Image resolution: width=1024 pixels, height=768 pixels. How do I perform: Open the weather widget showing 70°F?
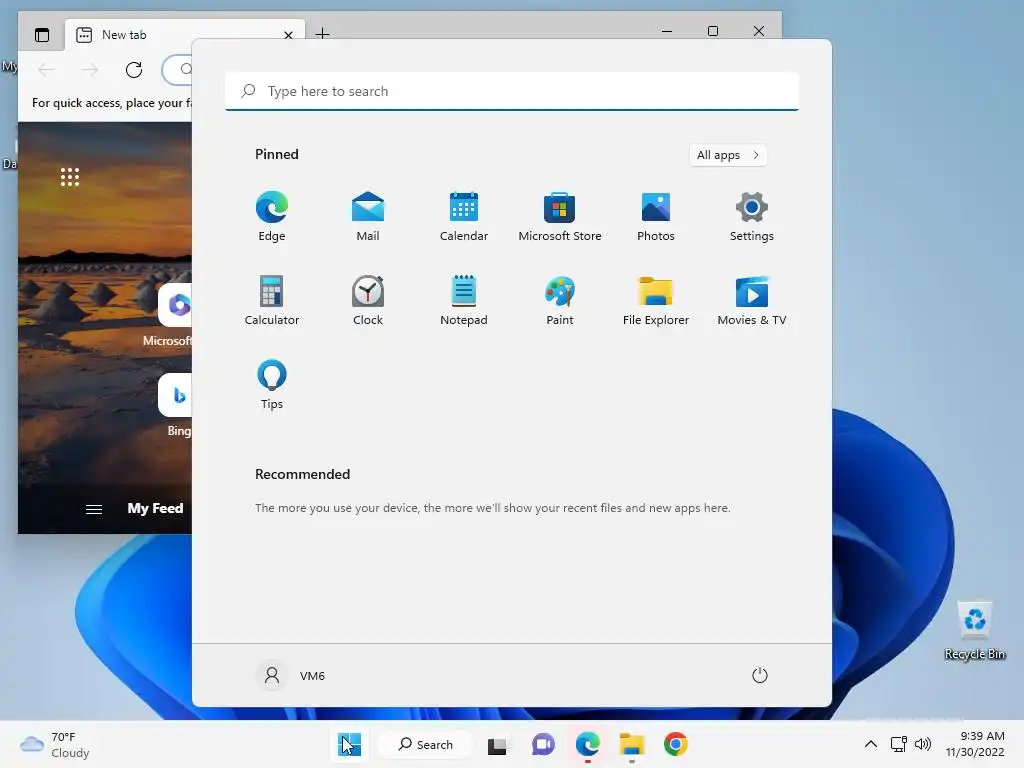click(55, 744)
